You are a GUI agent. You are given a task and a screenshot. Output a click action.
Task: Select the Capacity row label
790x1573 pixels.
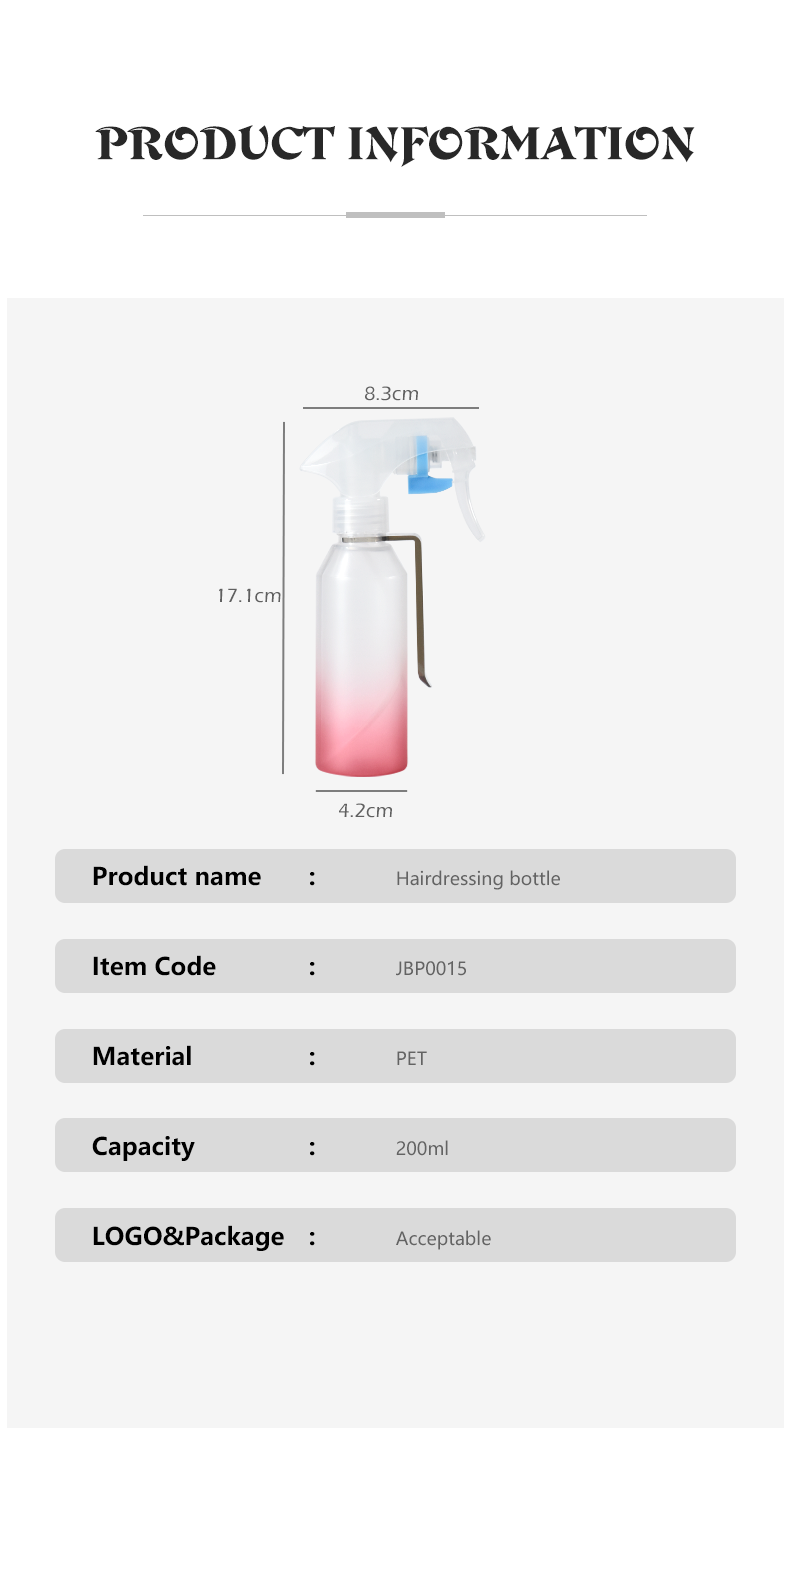[x=143, y=1147]
